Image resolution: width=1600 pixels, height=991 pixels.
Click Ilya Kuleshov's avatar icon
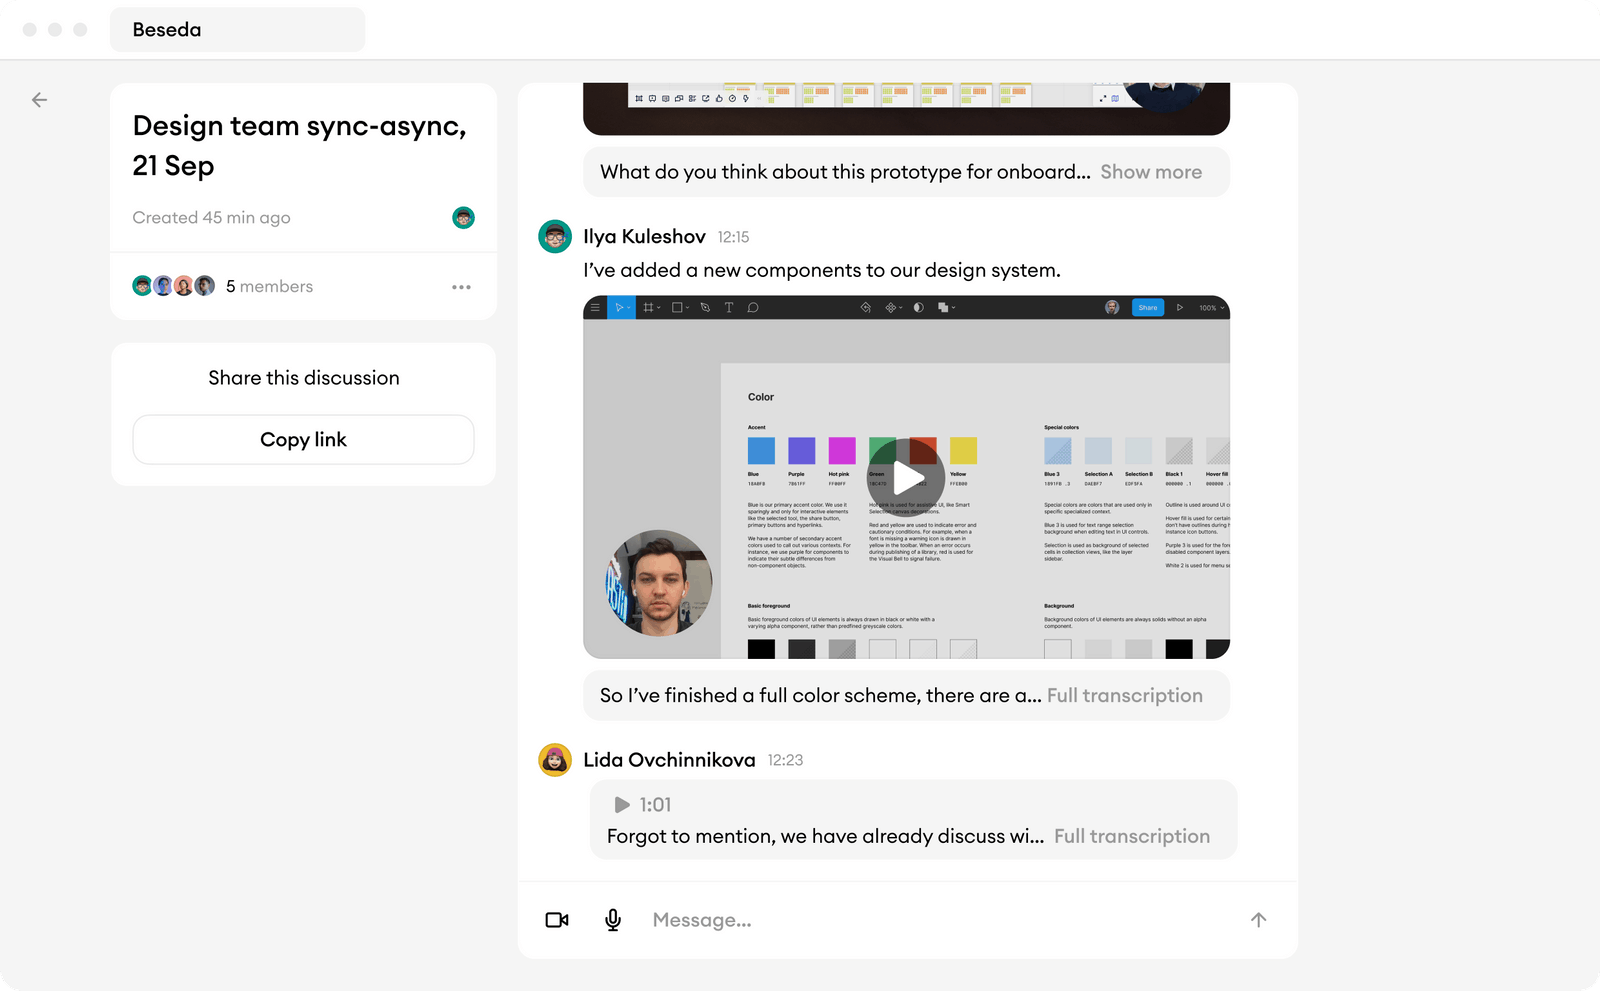pos(555,237)
